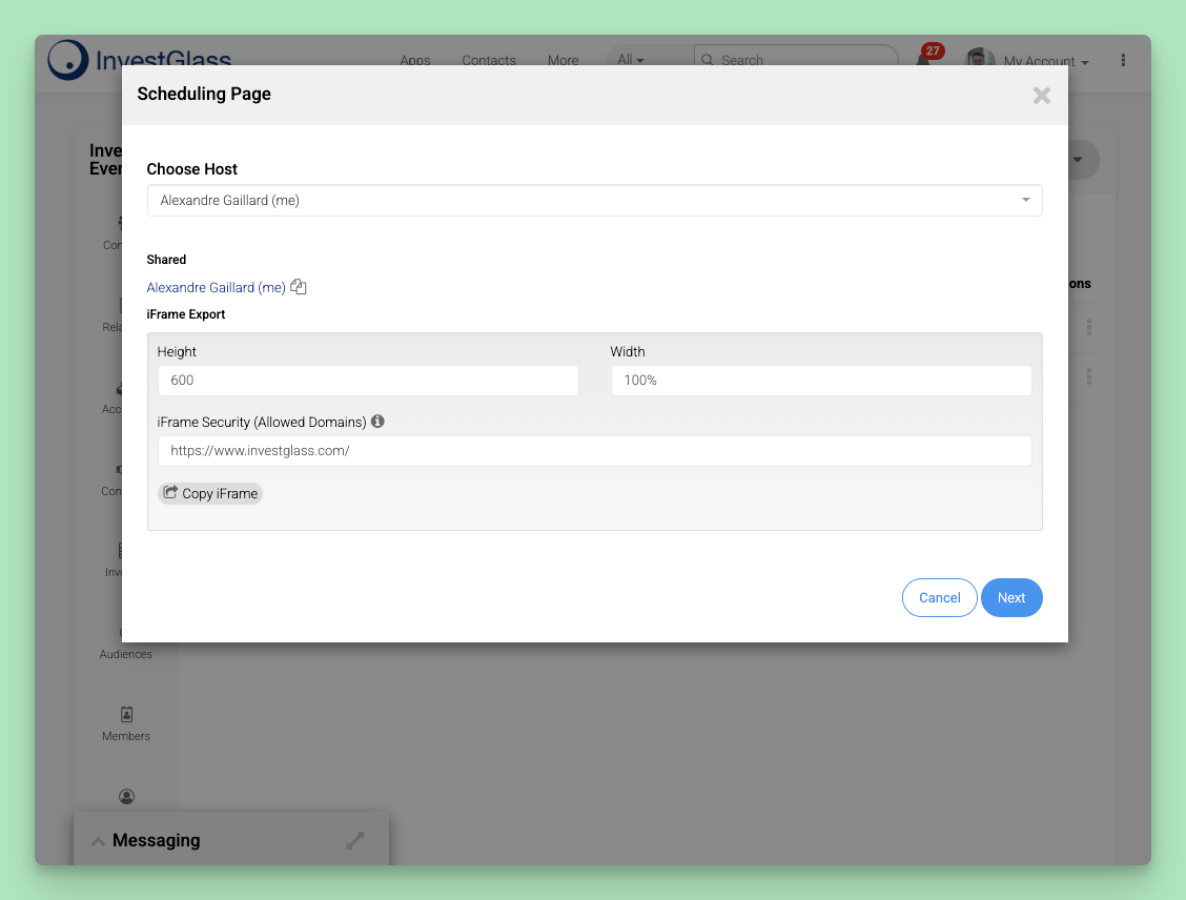1186x900 pixels.
Task: Click the Copy iFrame button
Action: [210, 493]
